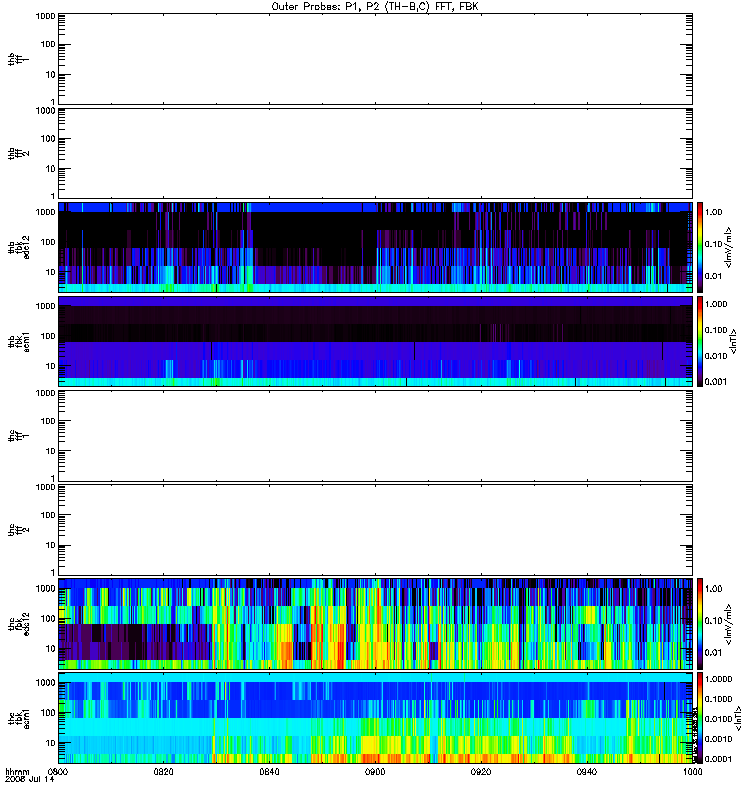The height and width of the screenshot is (800, 750).
Task: Click the "0800" time axis label
Action: click(x=58, y=771)
